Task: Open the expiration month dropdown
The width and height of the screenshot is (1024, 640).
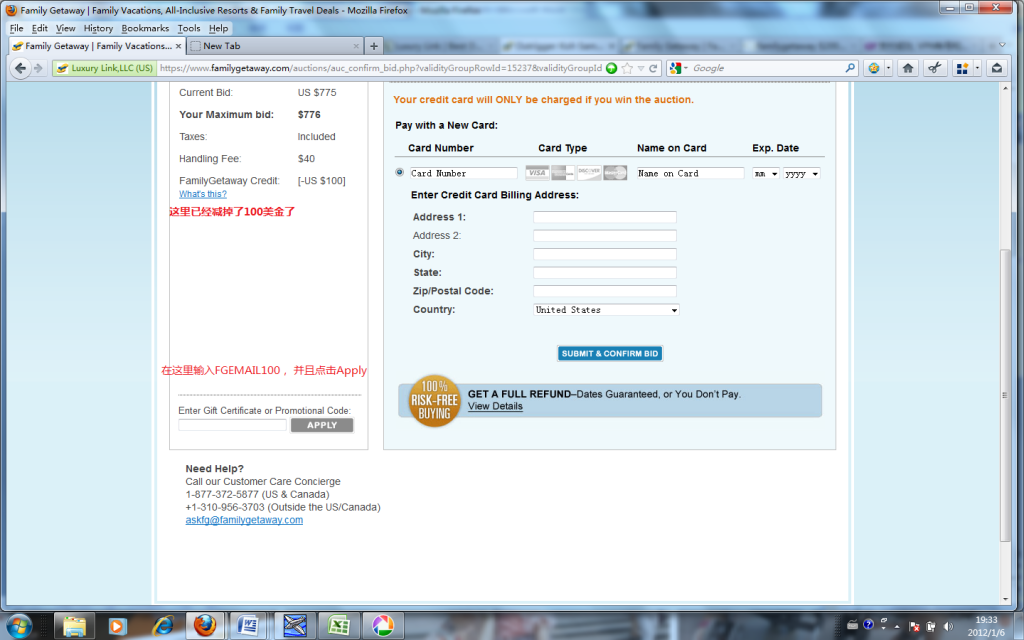Action: (765, 174)
